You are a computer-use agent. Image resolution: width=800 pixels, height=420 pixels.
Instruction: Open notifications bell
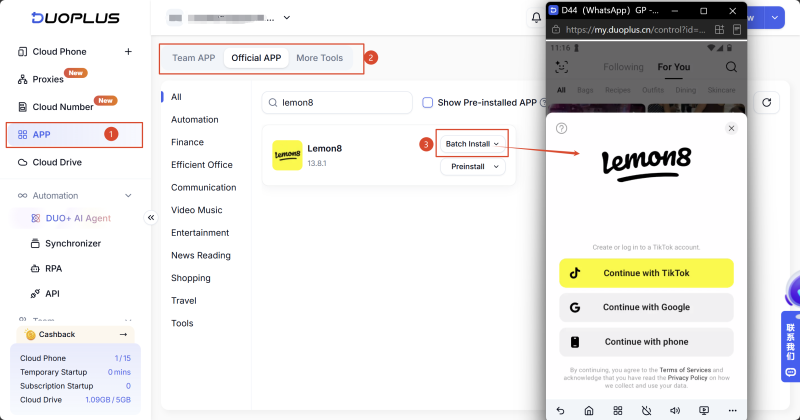click(x=536, y=18)
